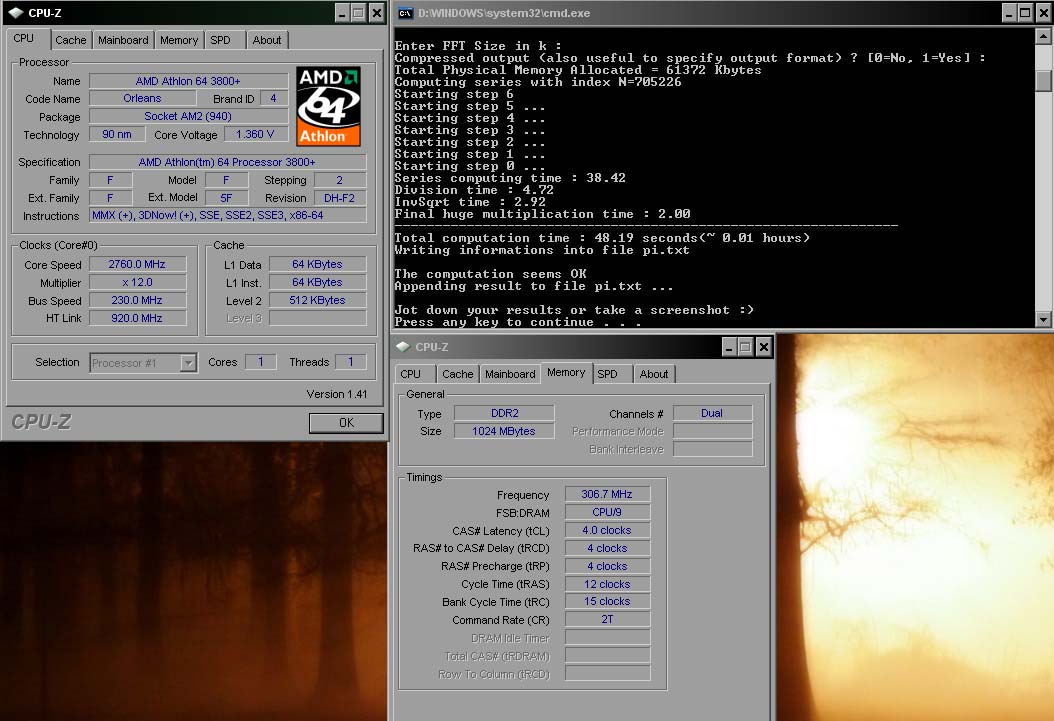This screenshot has height=721, width=1054.
Task: Open the Memory tab in the top CPU-Z window
Action: click(179, 40)
